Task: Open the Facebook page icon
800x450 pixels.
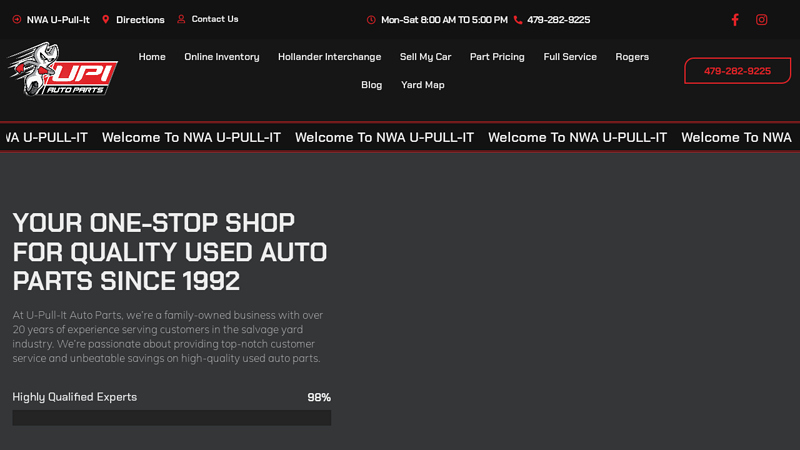Action: 735,20
